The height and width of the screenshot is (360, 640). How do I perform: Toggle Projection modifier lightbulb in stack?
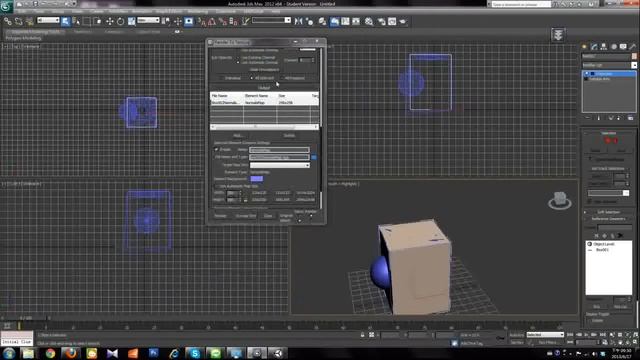coord(587,74)
